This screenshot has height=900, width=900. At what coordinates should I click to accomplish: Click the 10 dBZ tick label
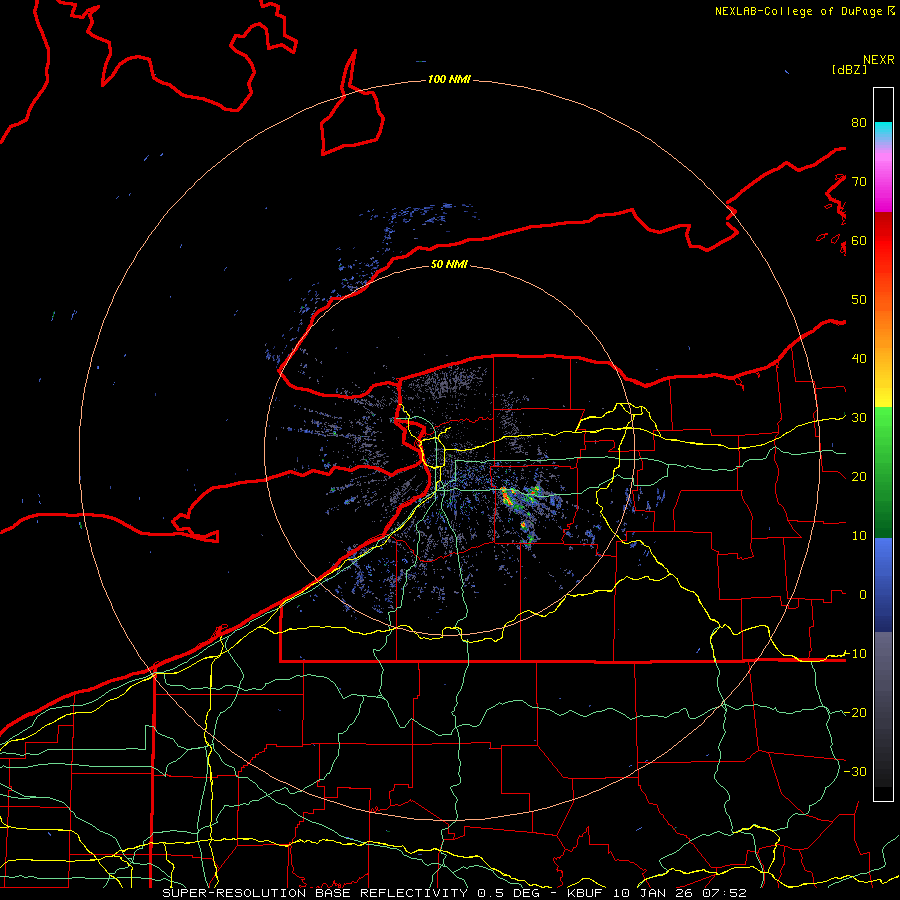point(859,536)
